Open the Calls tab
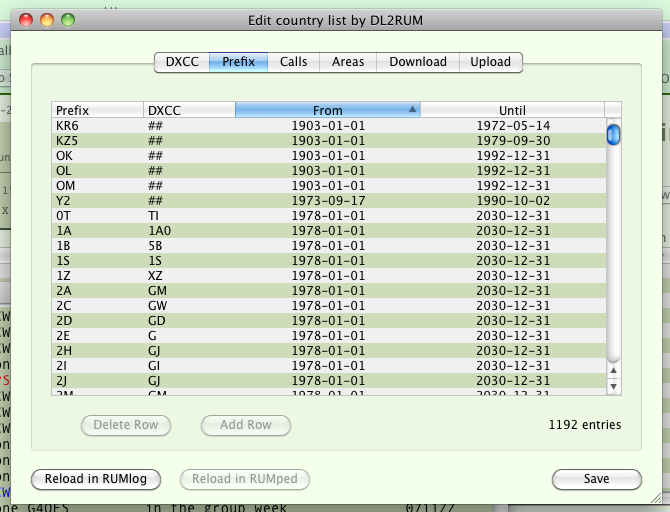 (x=293, y=62)
